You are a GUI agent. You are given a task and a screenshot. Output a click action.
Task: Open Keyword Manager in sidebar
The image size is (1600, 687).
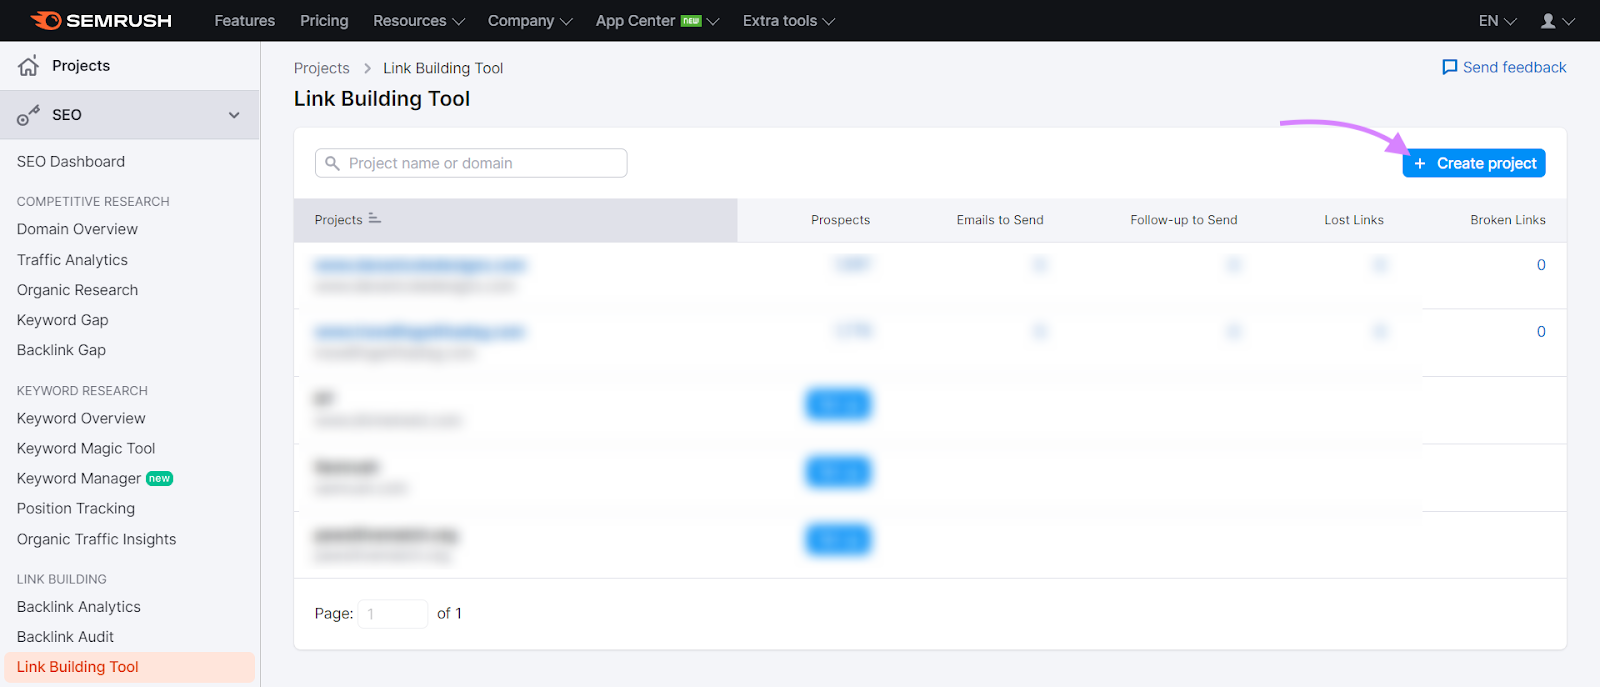79,478
